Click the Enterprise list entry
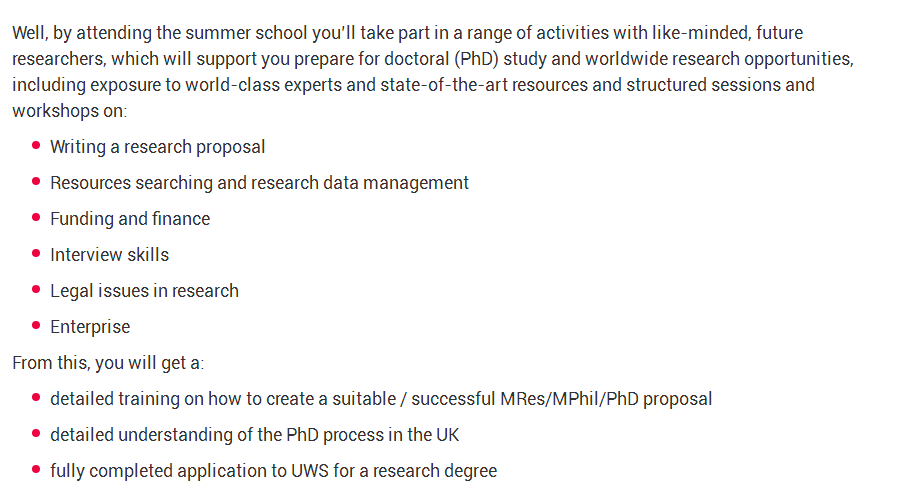 tap(90, 327)
